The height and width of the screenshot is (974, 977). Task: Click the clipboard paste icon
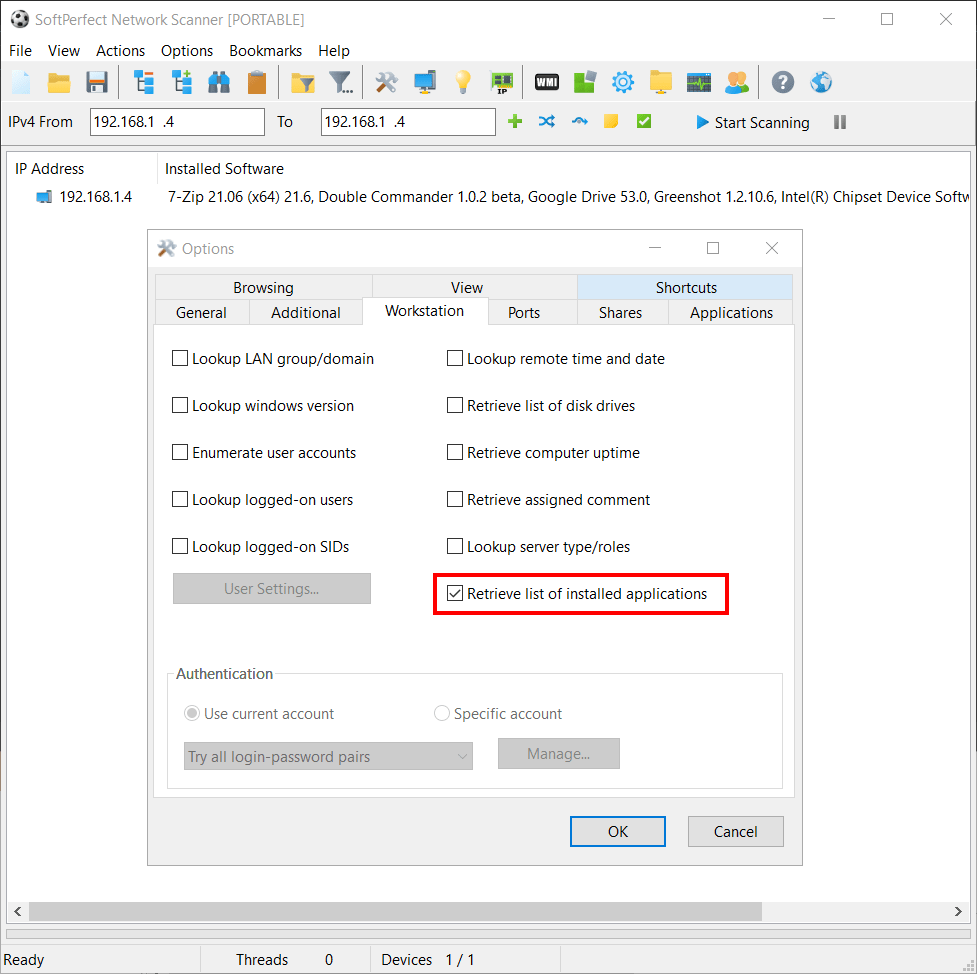pyautogui.click(x=257, y=82)
